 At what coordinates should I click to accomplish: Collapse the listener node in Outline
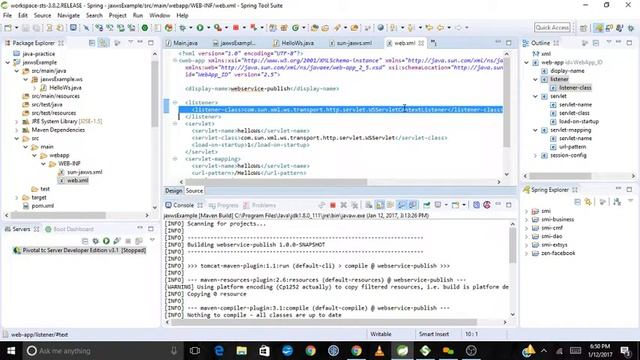click(x=536, y=80)
